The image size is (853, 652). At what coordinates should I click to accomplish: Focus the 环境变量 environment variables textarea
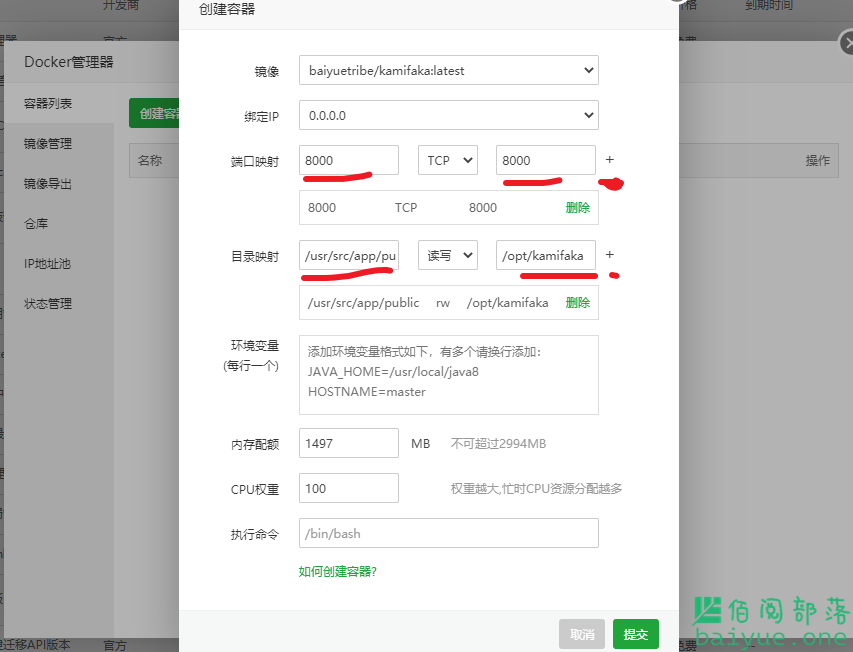coord(448,374)
